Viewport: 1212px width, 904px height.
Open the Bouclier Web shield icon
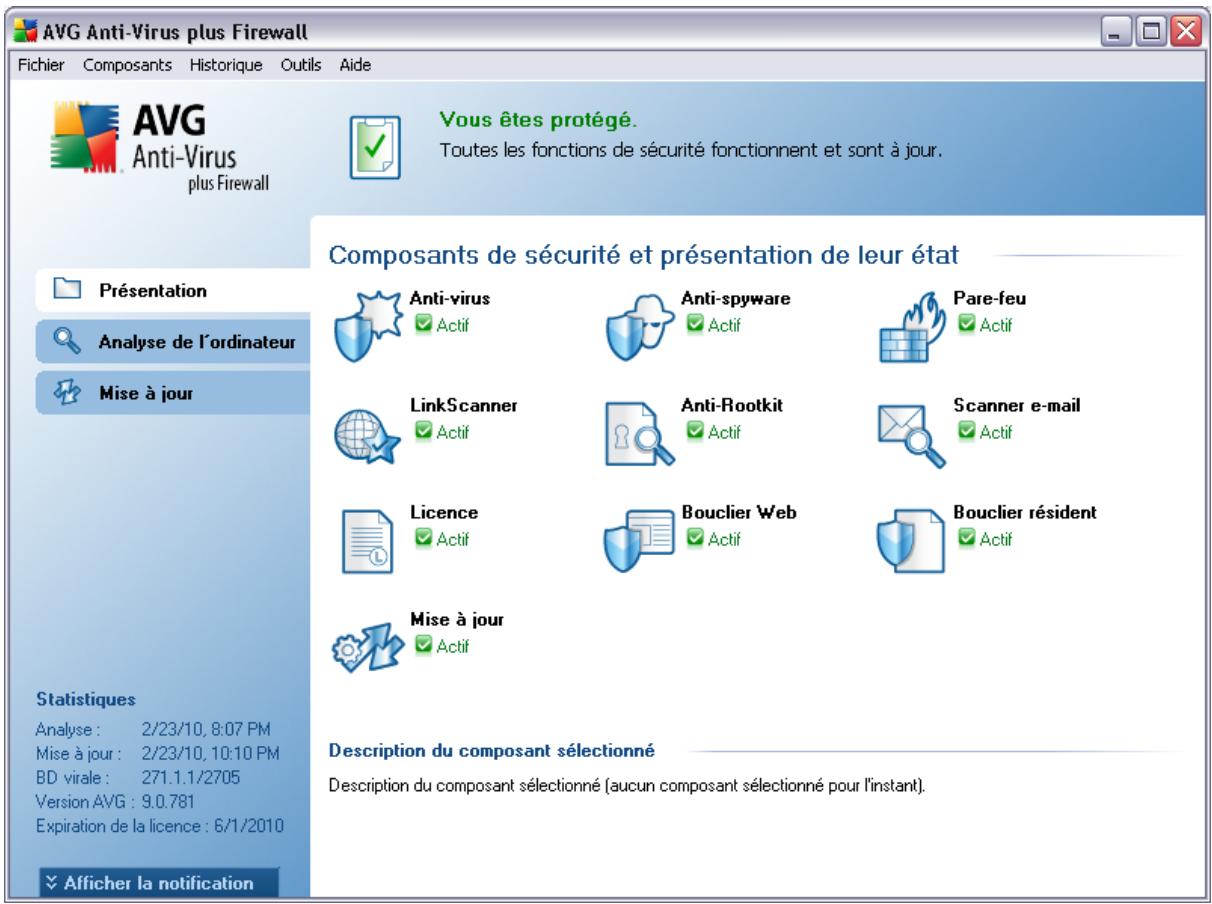pyautogui.click(x=639, y=541)
